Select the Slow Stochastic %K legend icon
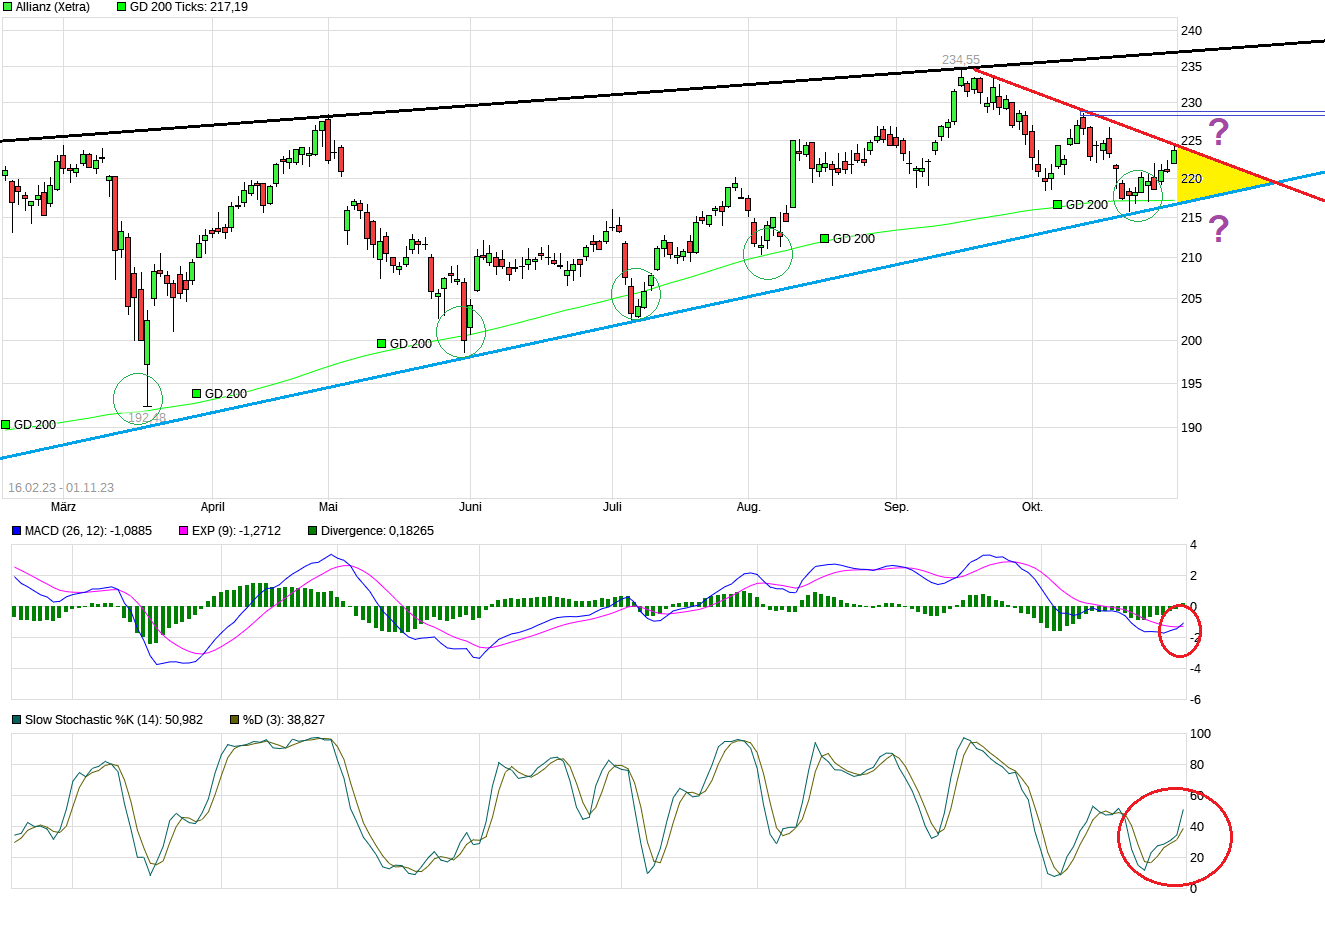Image resolution: width=1325 pixels, height=935 pixels. click(x=14, y=719)
